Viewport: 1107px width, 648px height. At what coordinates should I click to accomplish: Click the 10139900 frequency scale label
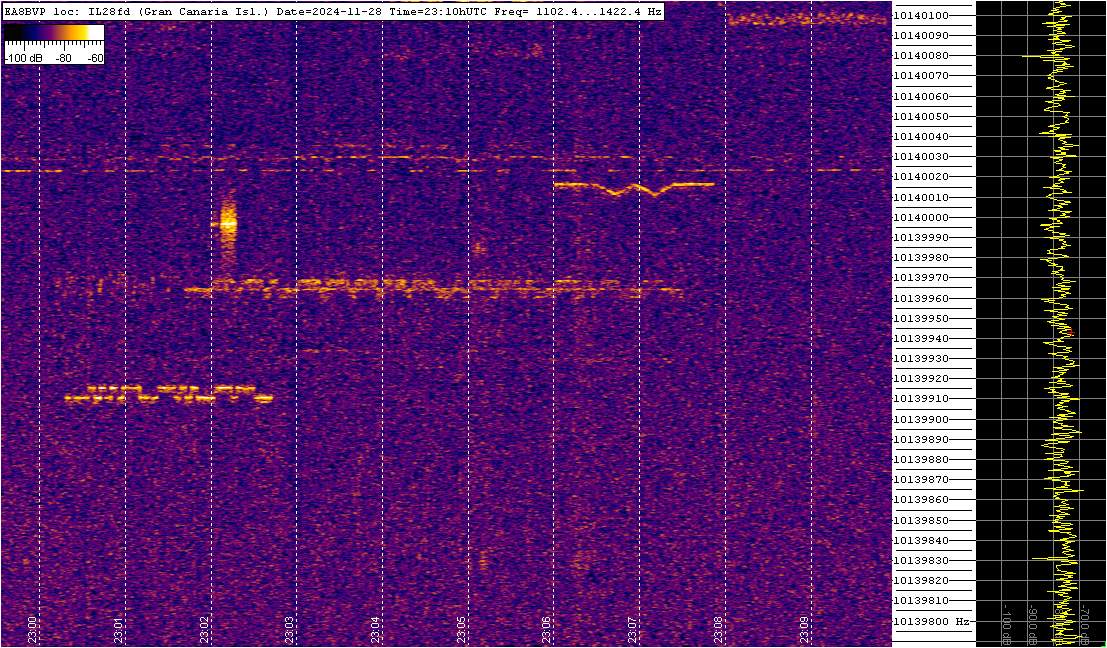click(x=921, y=419)
